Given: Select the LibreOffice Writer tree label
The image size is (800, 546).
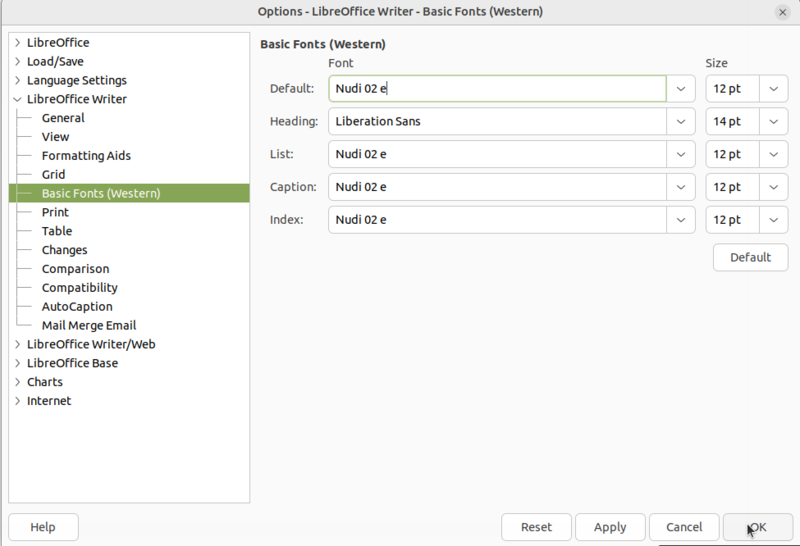Looking at the screenshot, I should (77, 100).
